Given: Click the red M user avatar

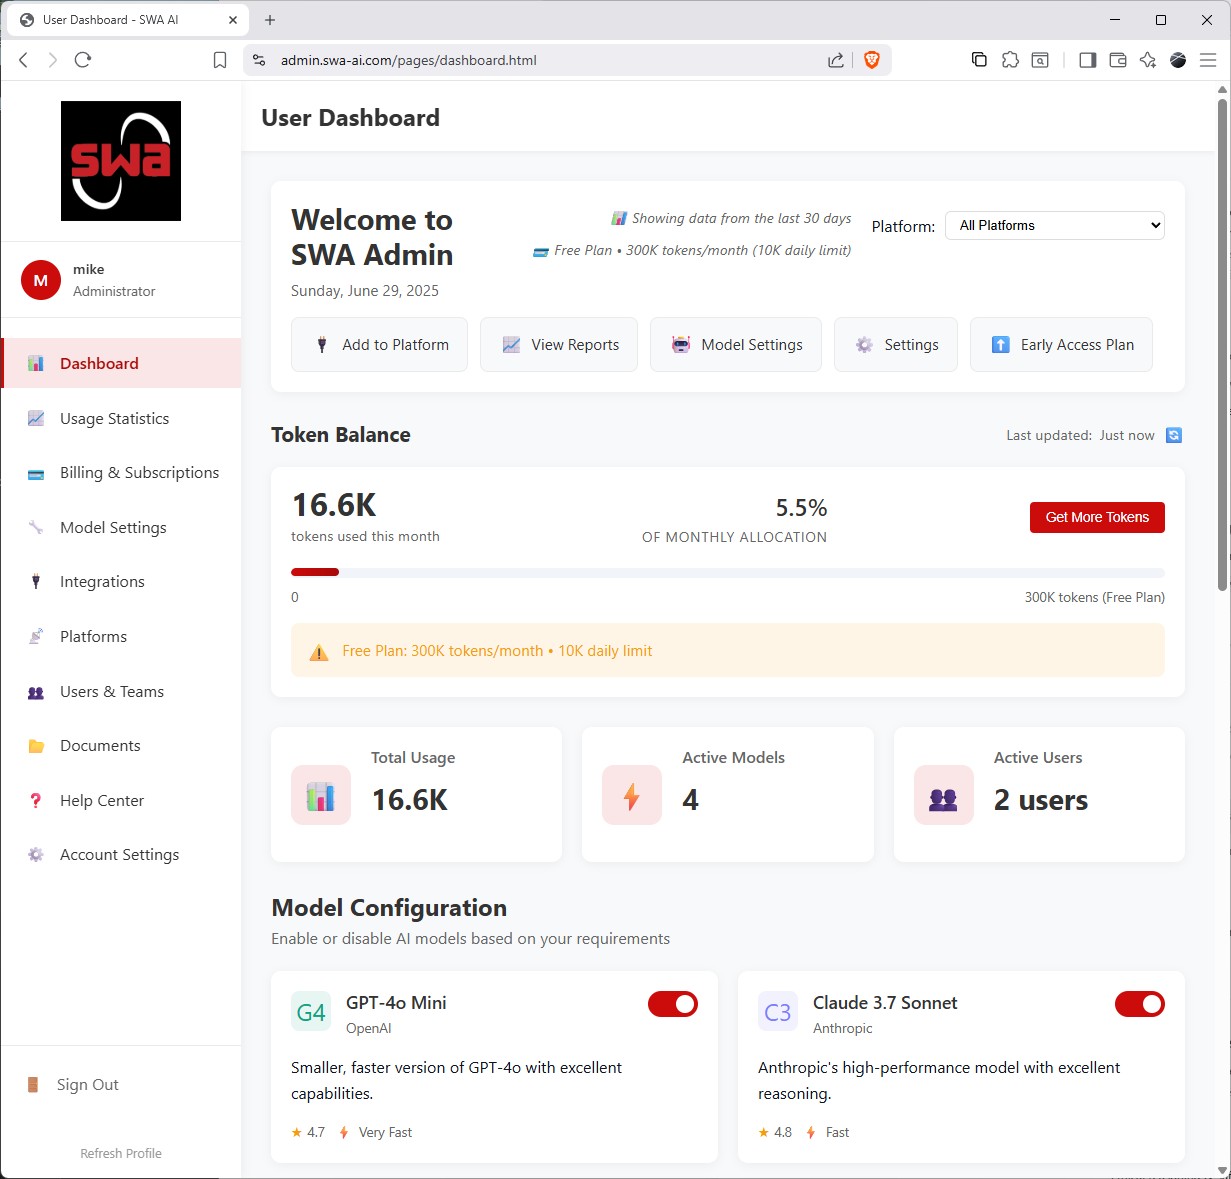Looking at the screenshot, I should coord(41,280).
